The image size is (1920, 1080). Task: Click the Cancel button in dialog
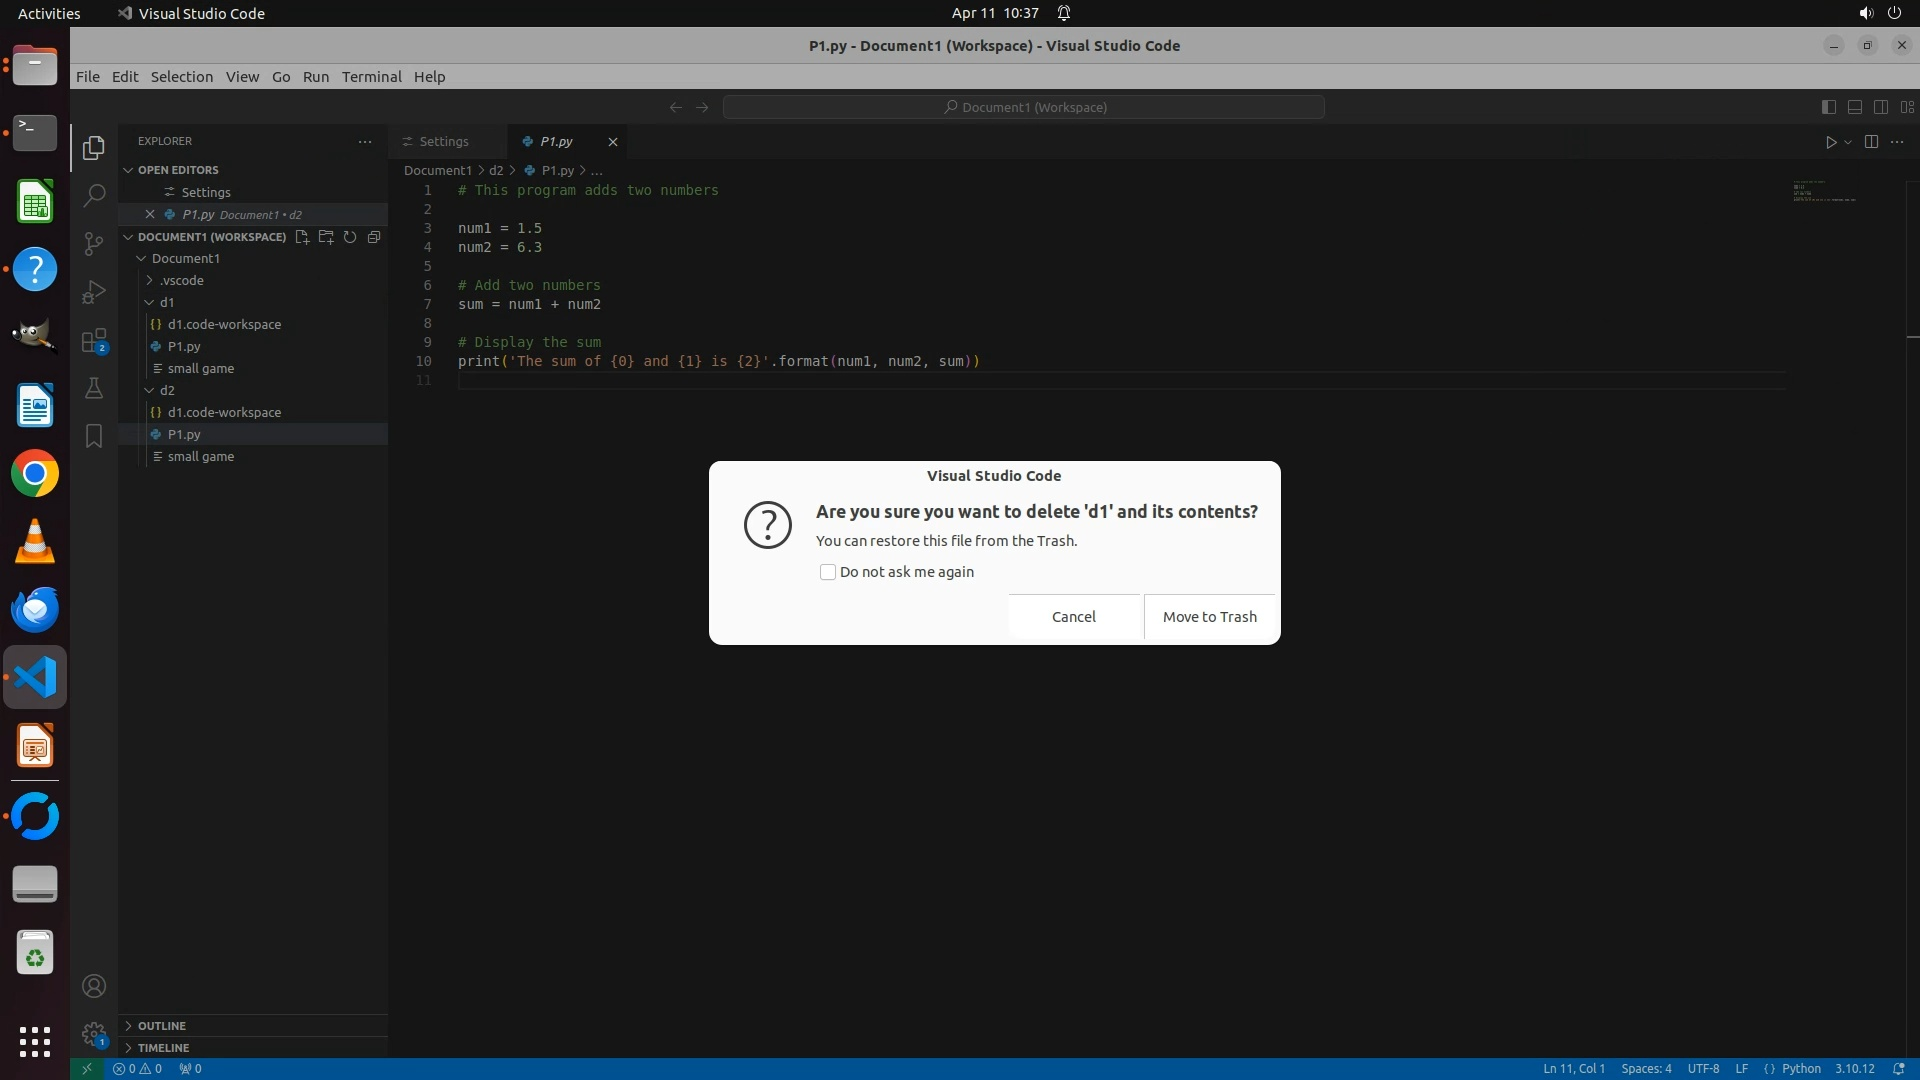tap(1073, 617)
